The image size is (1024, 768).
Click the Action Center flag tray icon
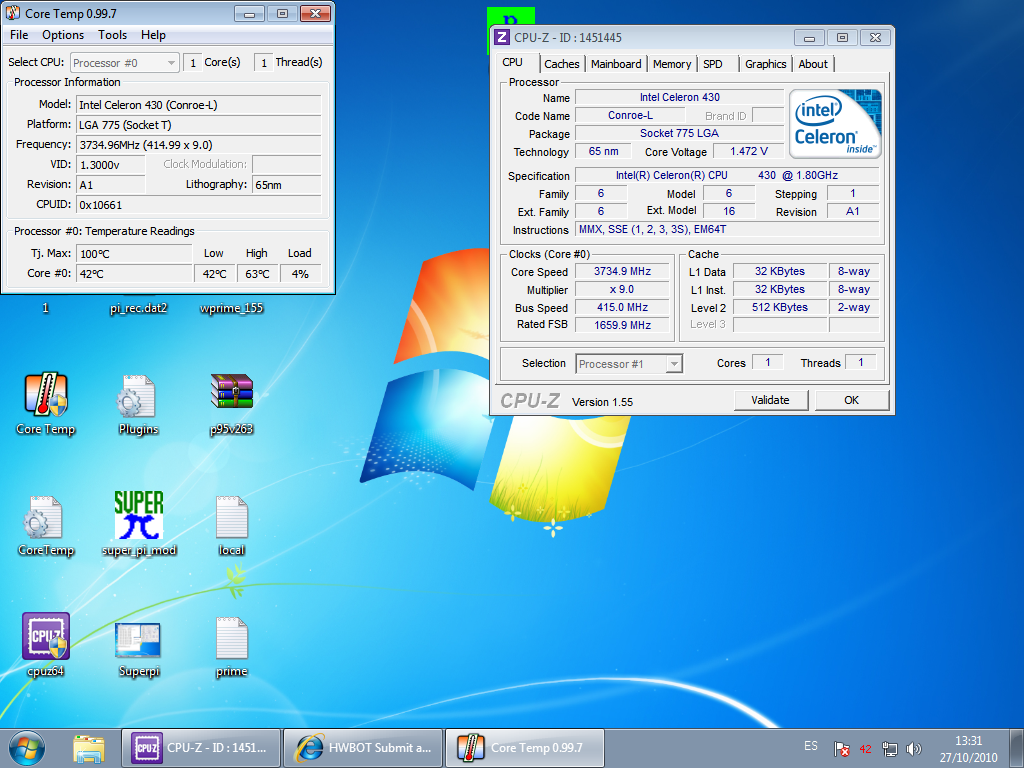(x=842, y=749)
